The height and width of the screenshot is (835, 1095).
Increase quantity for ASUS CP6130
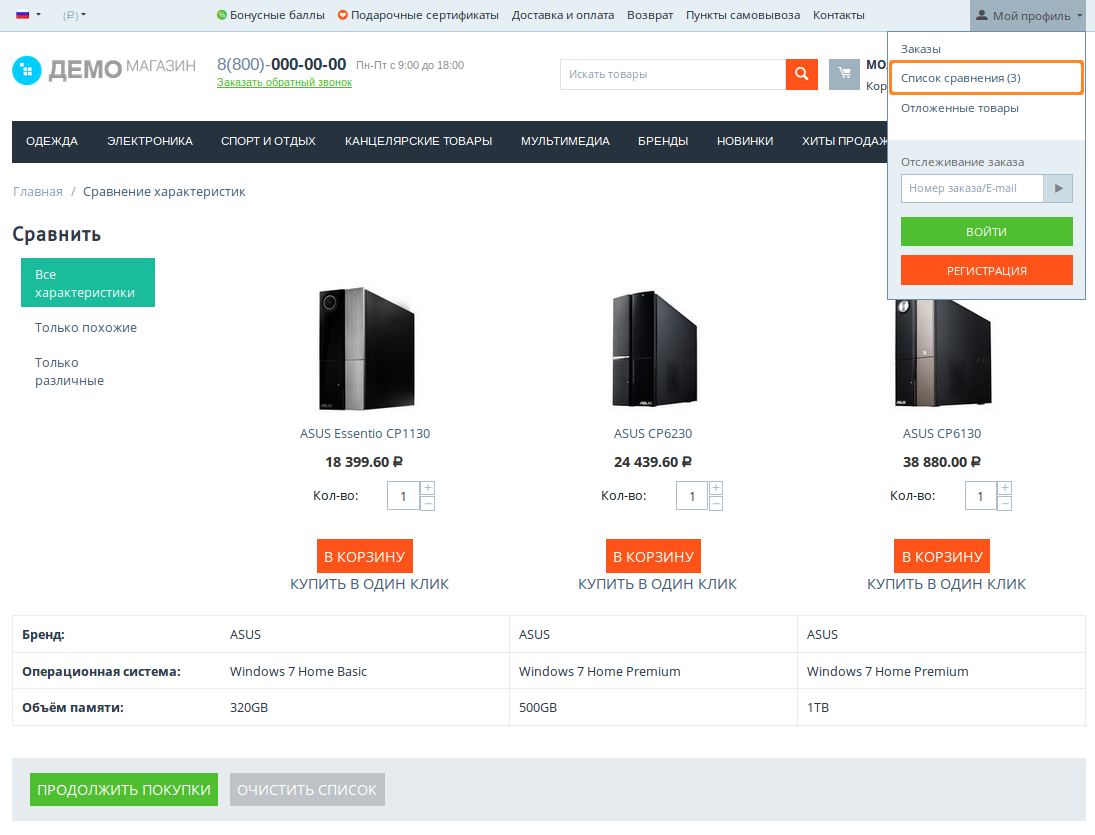pyautogui.click(x=1005, y=488)
